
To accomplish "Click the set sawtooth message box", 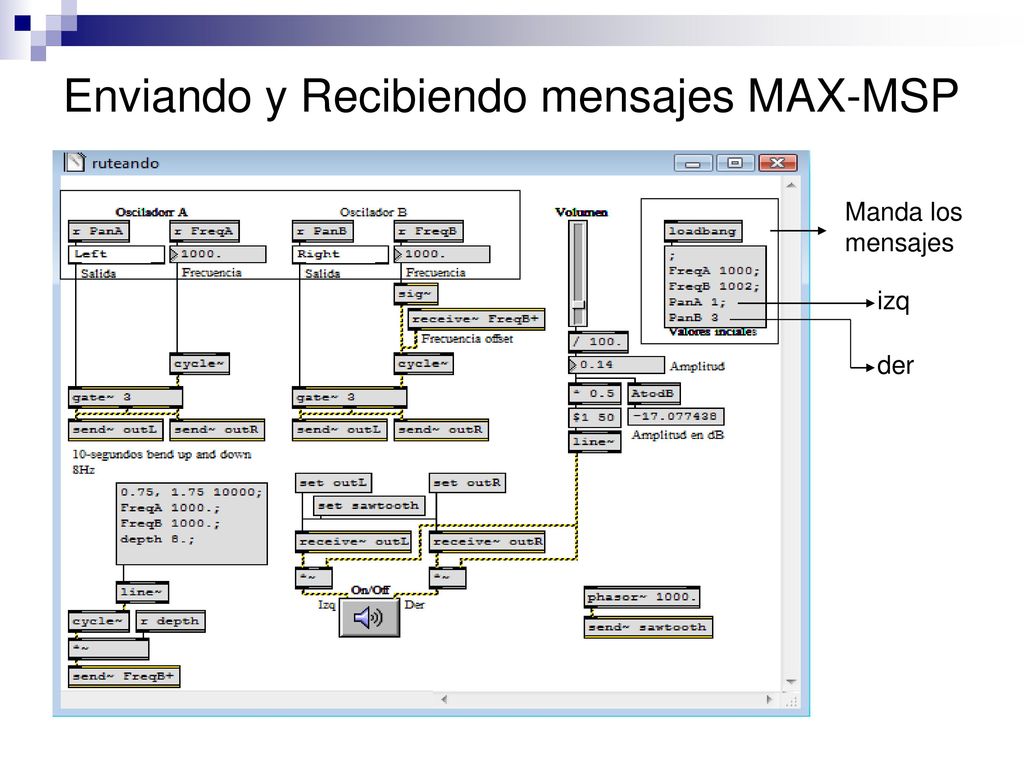I will 368,506.
